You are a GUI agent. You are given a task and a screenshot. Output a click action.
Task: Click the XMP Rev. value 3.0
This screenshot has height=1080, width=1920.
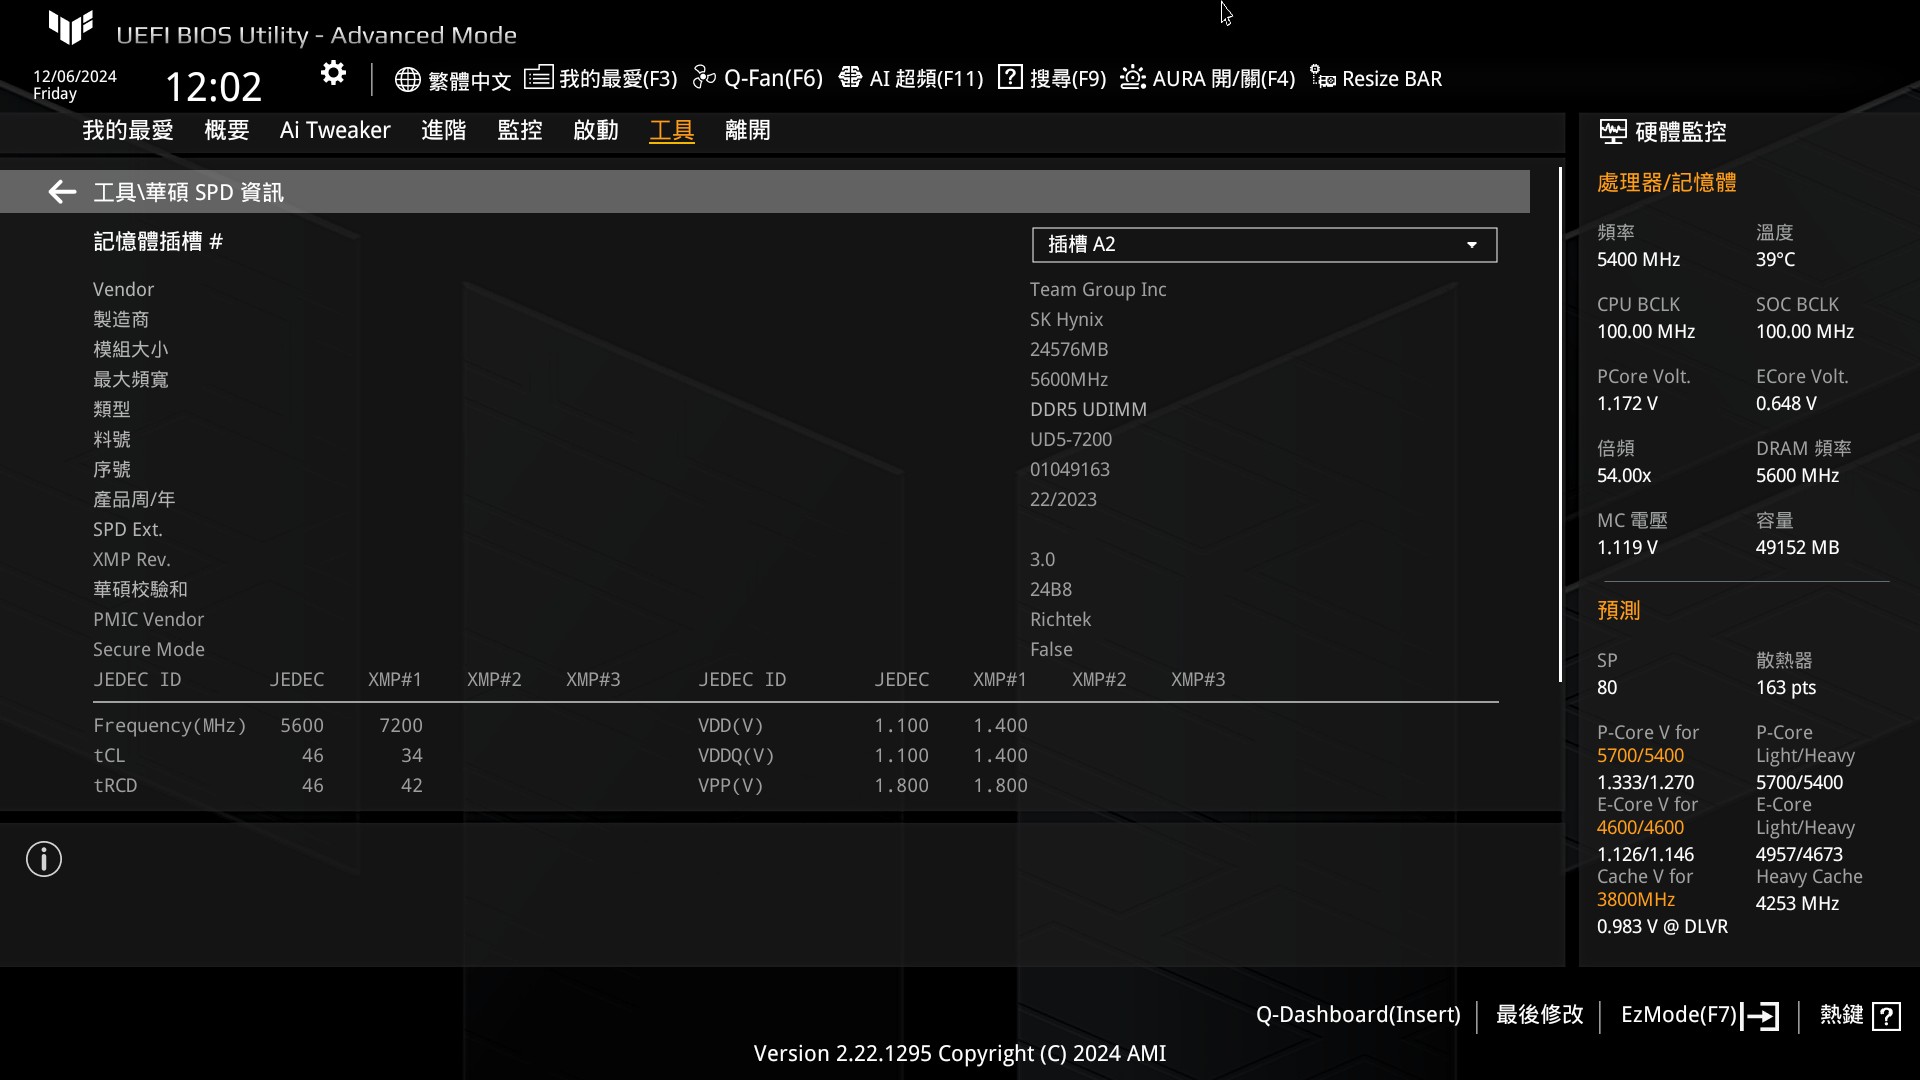[x=1042, y=560]
